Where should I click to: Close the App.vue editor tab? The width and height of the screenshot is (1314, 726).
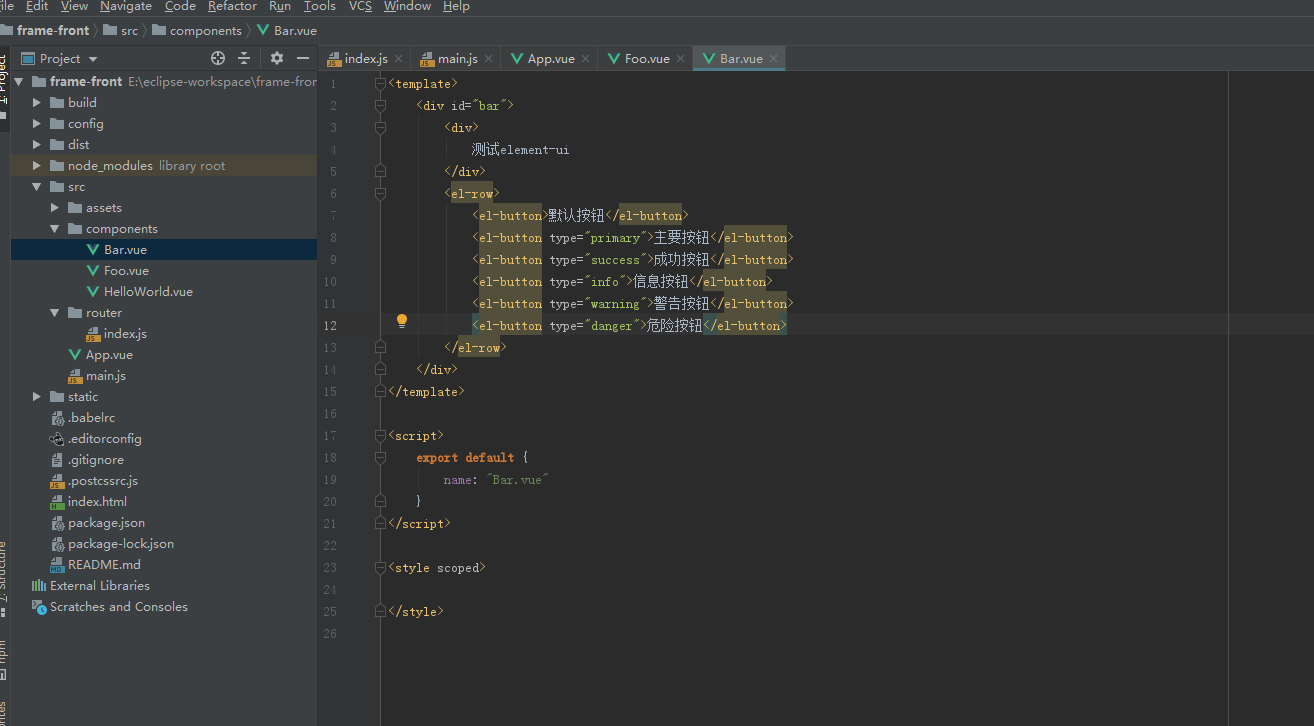[585, 59]
